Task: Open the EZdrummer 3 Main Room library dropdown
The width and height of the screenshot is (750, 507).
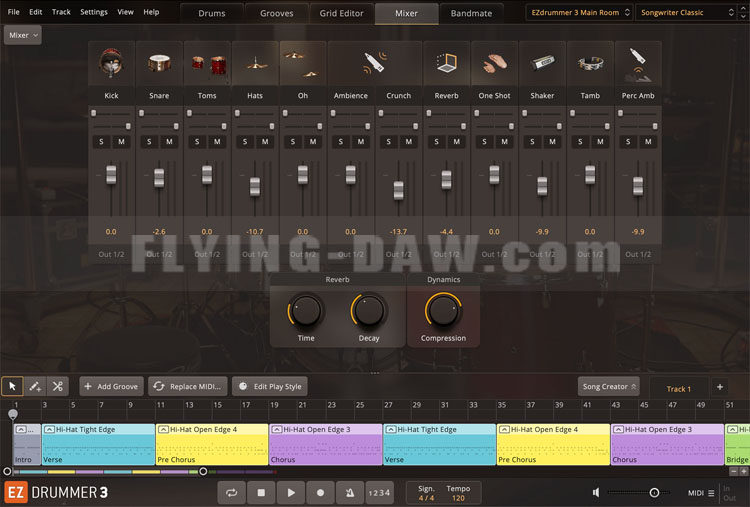Action: coord(580,12)
